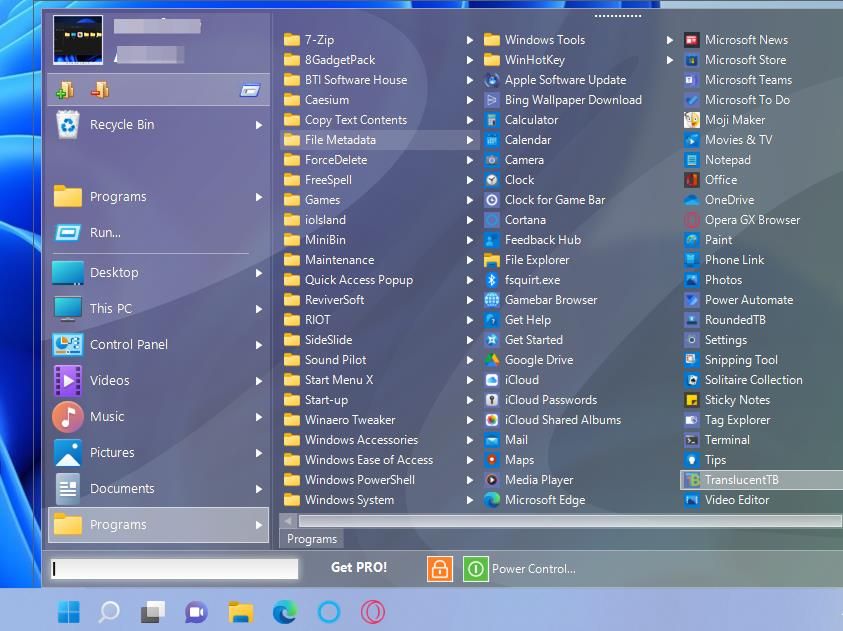Click the horizontal scrollbar track of the programs list
843x631 pixels.
570,521
